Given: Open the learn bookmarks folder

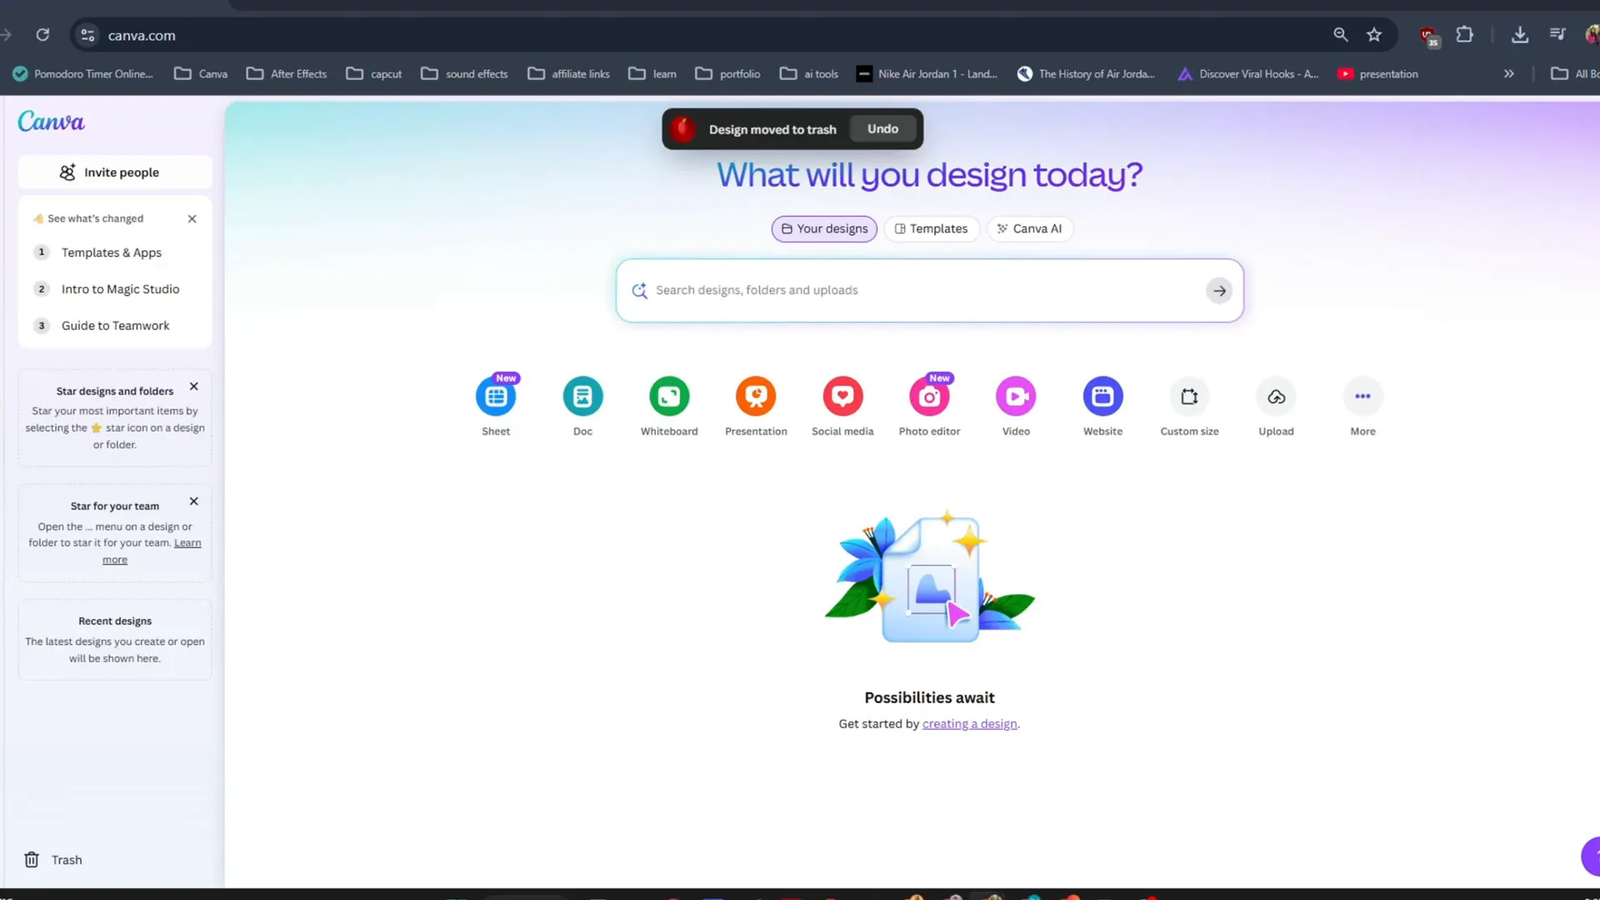Looking at the screenshot, I should [x=652, y=74].
